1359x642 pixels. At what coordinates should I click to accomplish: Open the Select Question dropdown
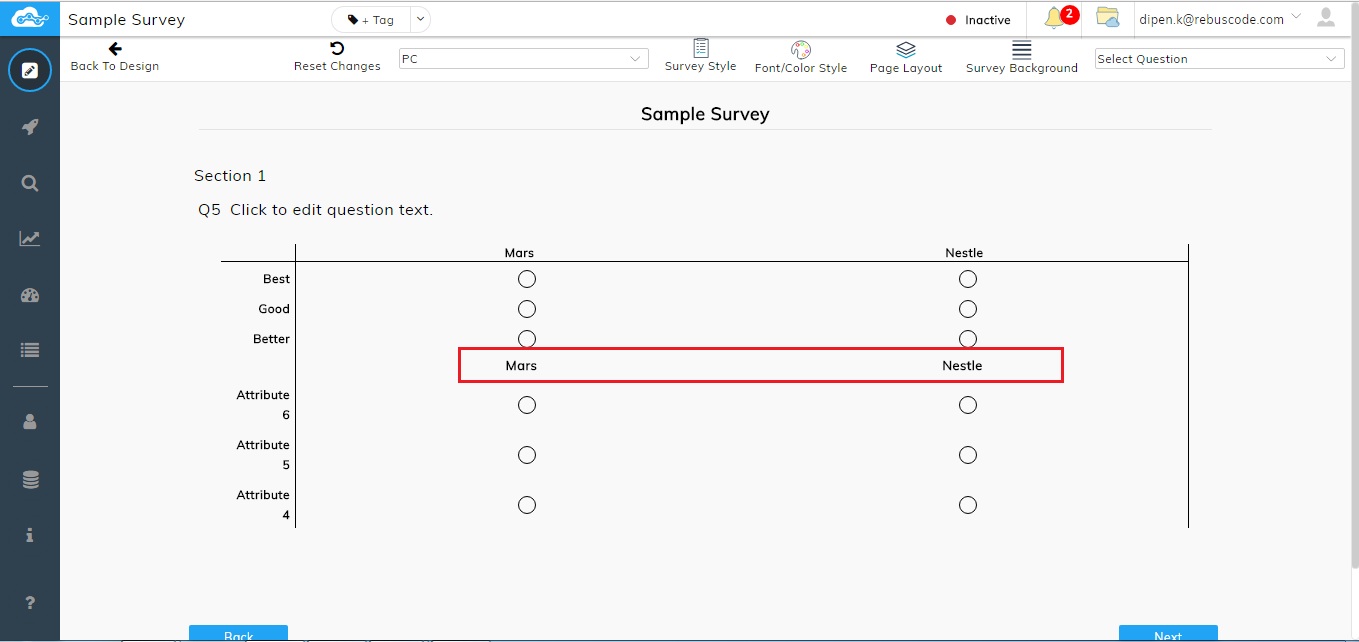1219,59
